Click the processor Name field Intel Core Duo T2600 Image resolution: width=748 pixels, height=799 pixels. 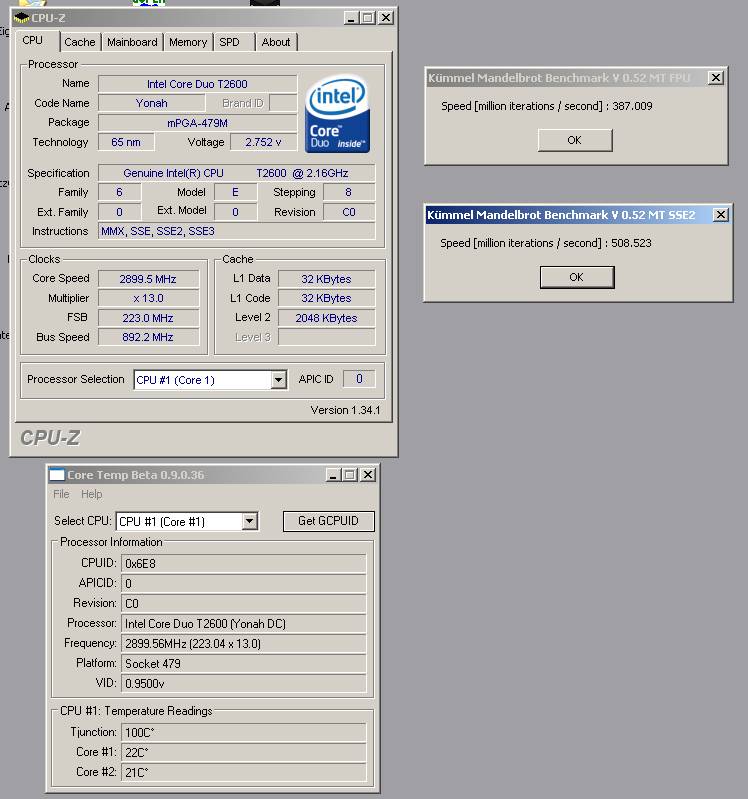(x=198, y=84)
